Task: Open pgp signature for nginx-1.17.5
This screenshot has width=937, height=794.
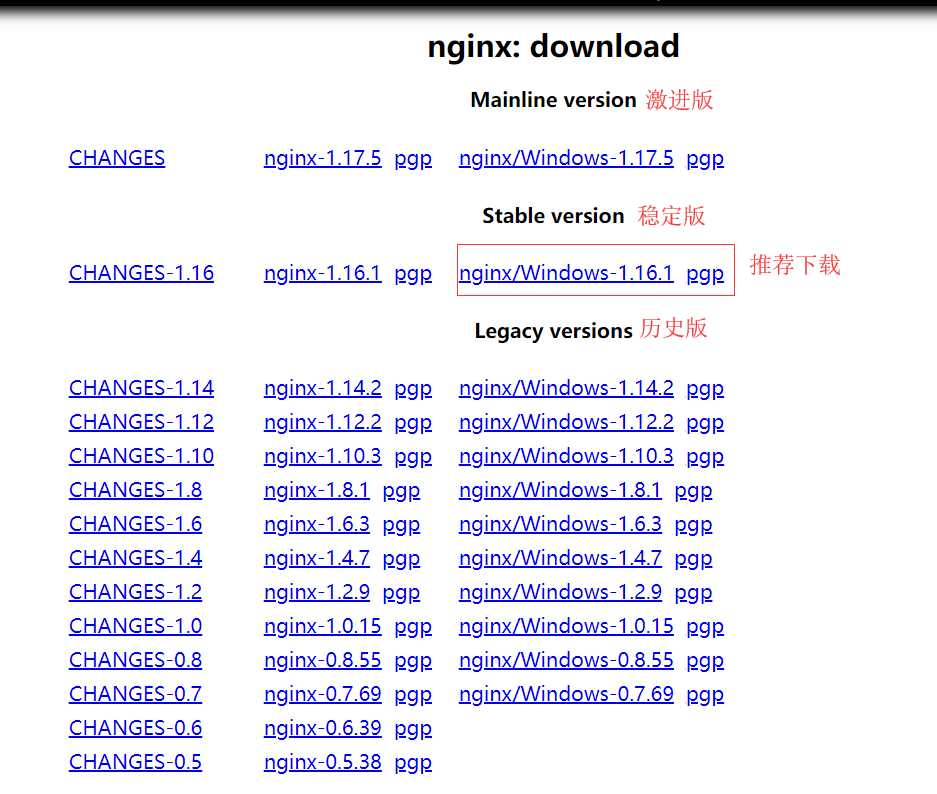Action: pyautogui.click(x=413, y=160)
